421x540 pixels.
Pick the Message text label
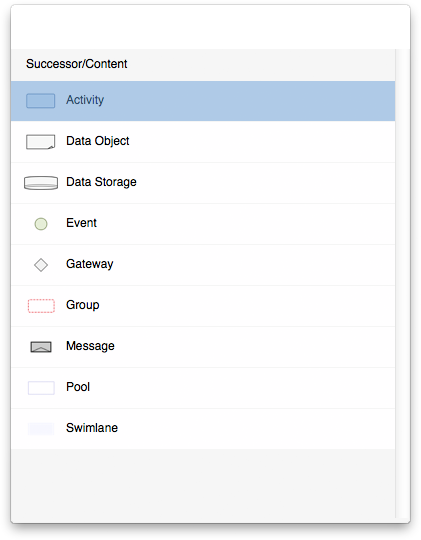click(90, 346)
